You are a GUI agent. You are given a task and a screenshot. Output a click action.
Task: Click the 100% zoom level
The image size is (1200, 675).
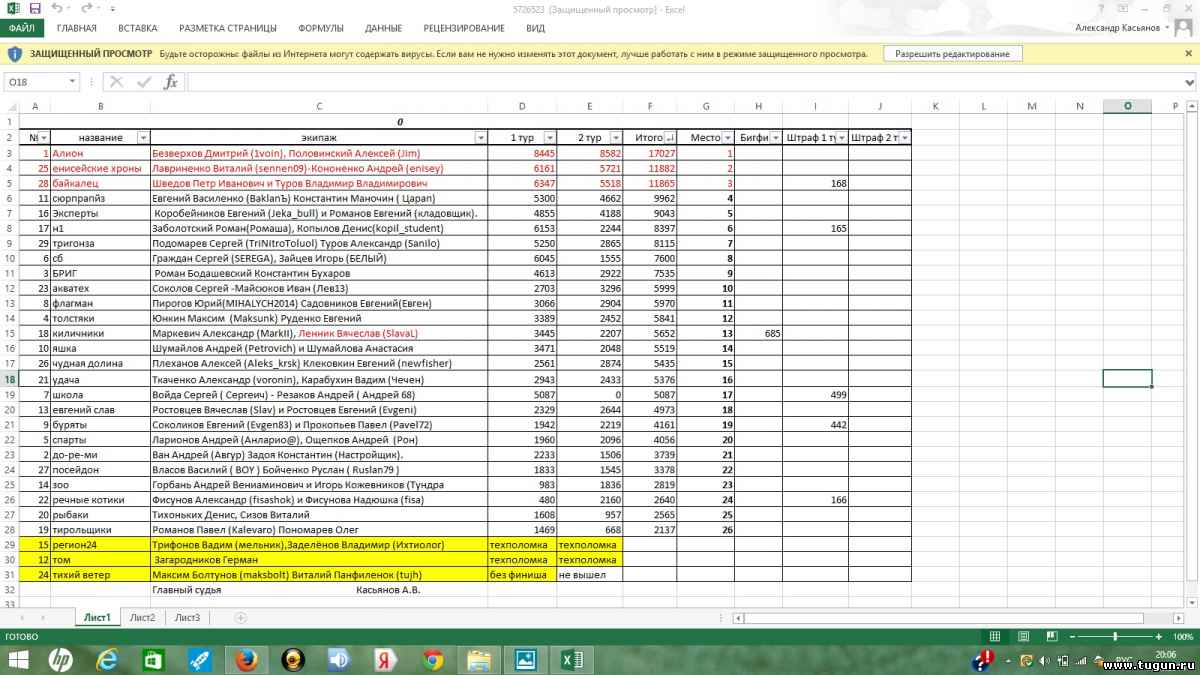[1183, 636]
